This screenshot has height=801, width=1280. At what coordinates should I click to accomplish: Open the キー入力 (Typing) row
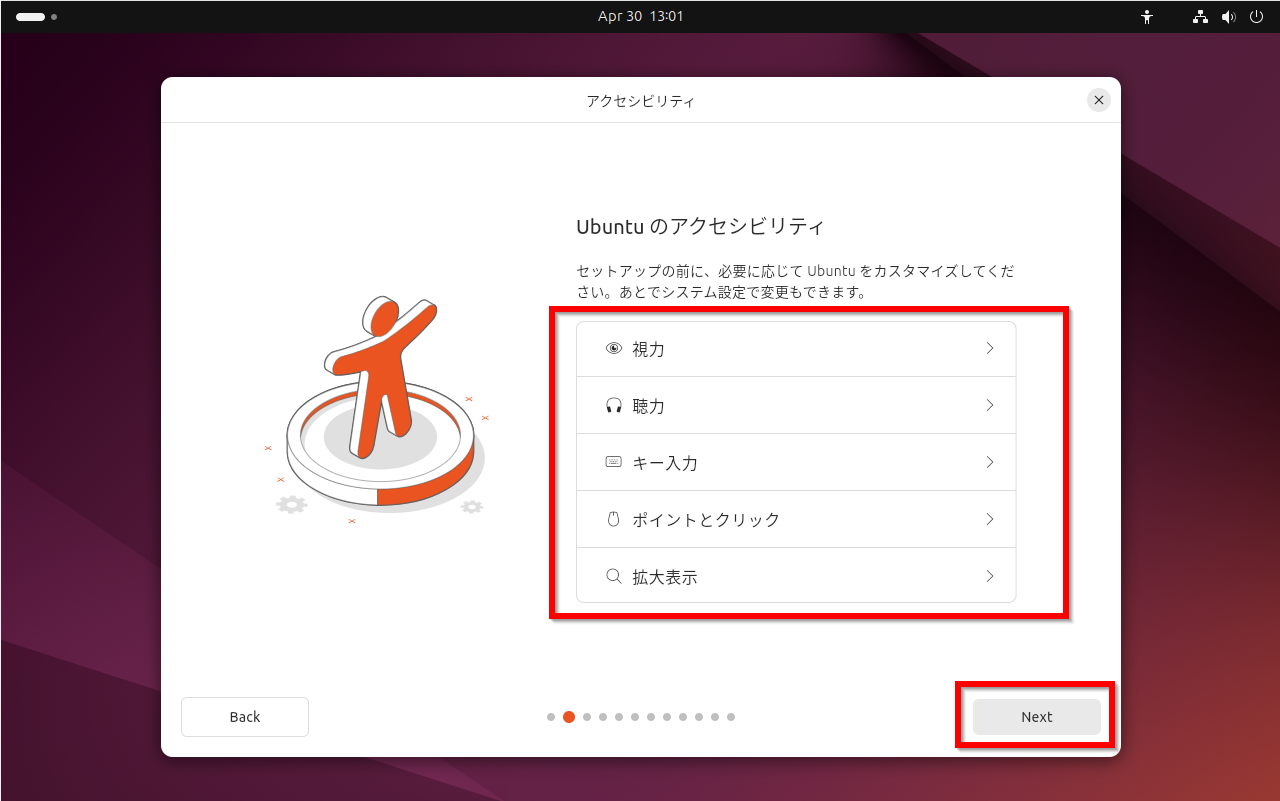pyautogui.click(x=796, y=463)
